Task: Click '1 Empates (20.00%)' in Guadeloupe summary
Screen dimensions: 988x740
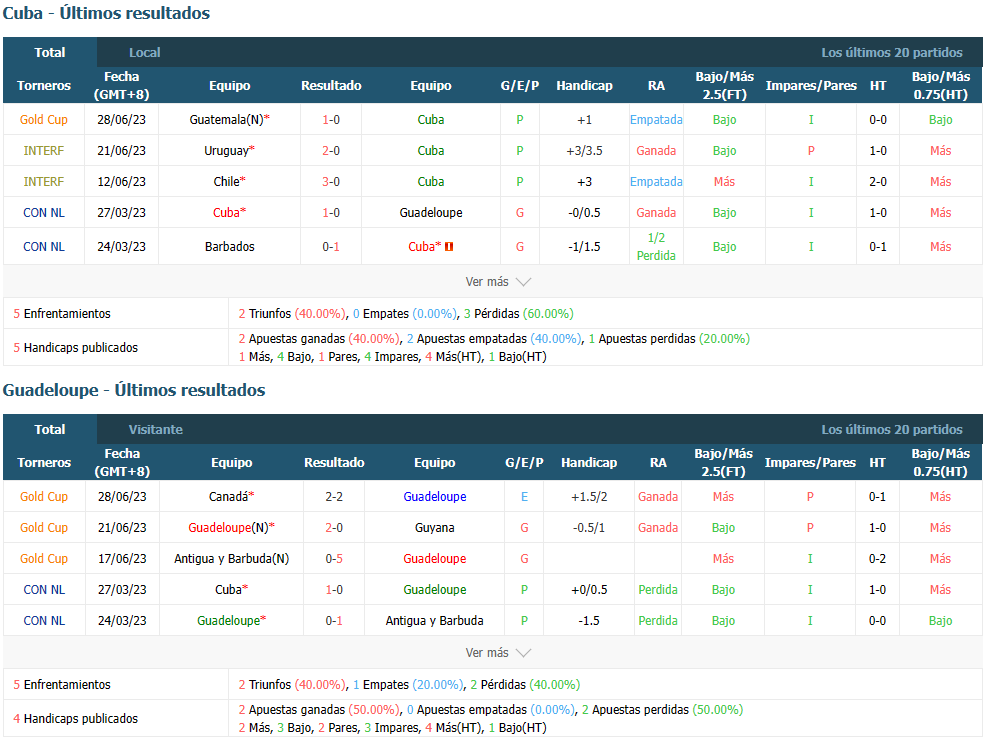Action: coord(408,684)
